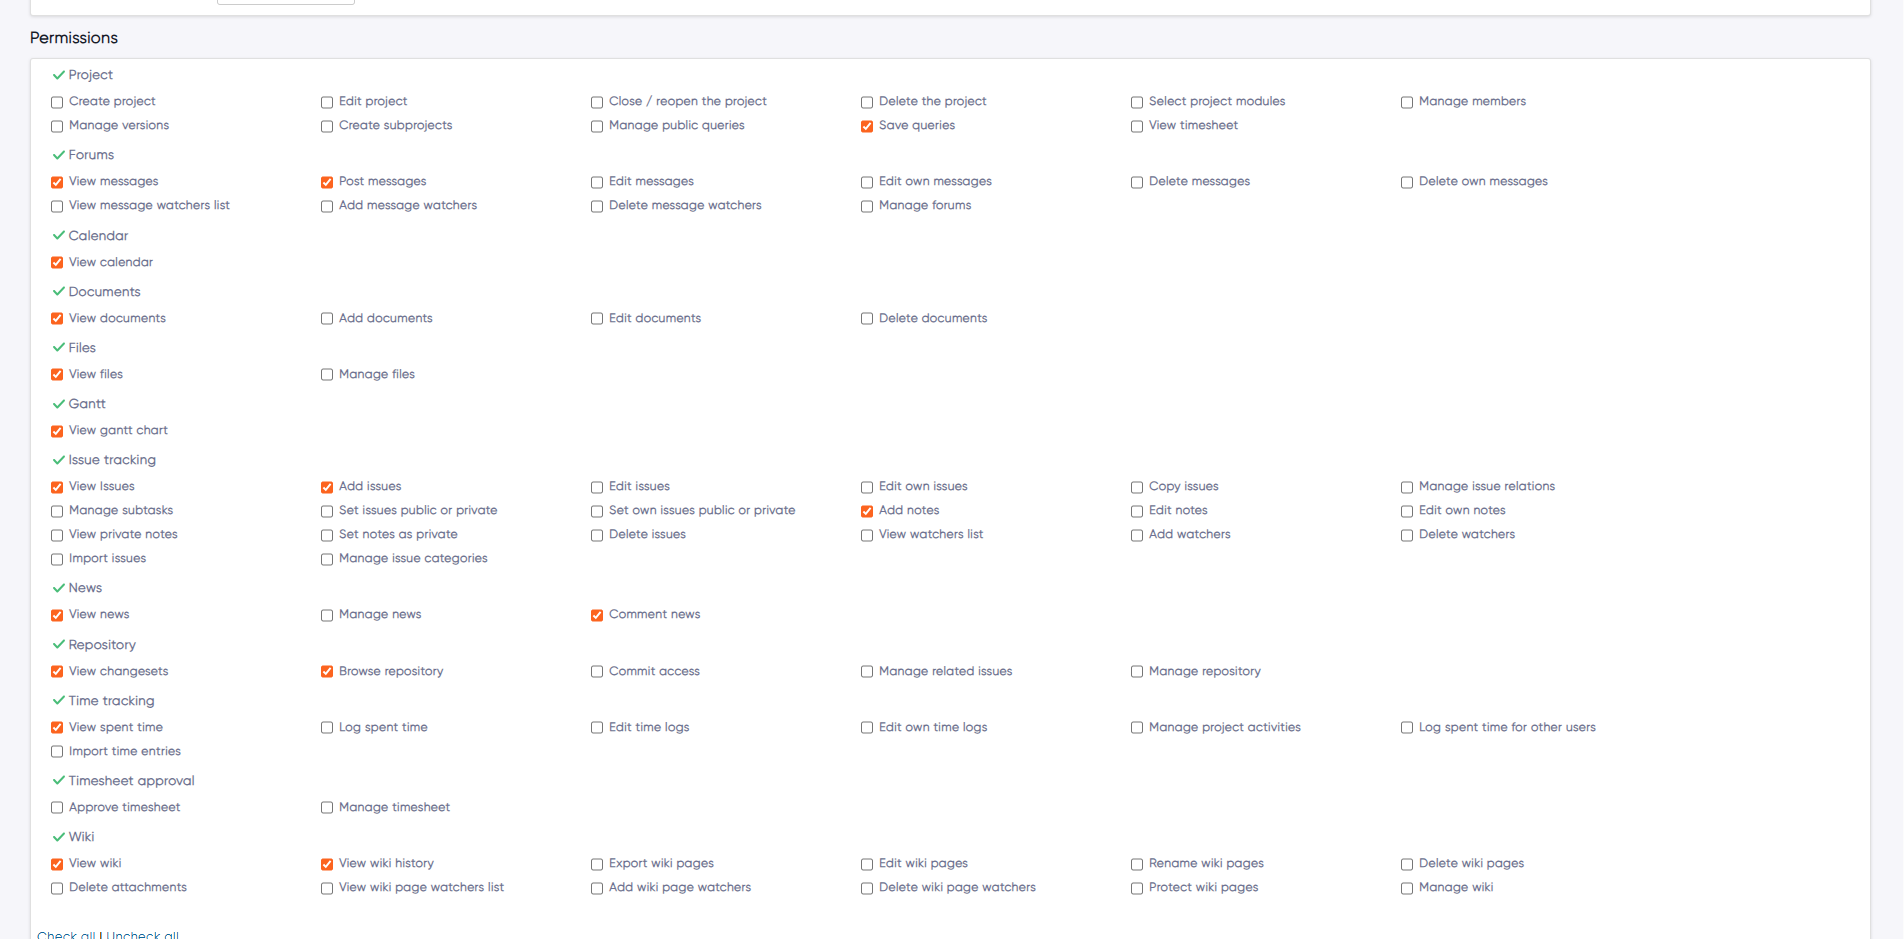Enable Commit access permission

(x=596, y=672)
